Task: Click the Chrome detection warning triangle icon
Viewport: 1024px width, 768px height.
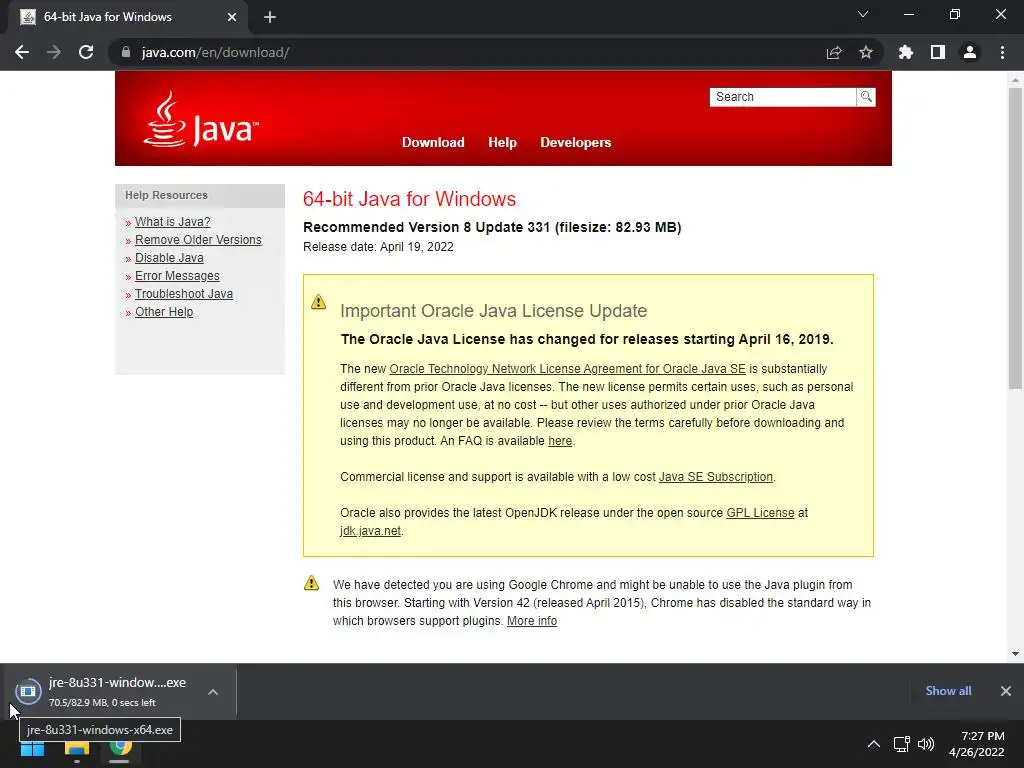Action: 312,583
